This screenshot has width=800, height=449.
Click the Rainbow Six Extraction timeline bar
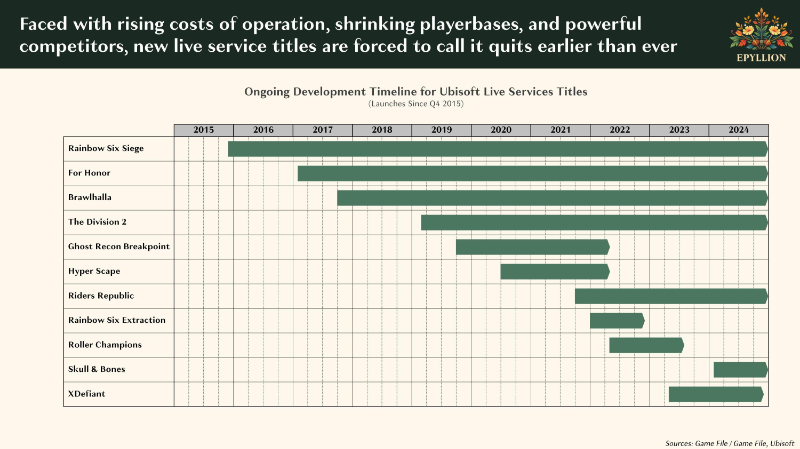pyautogui.click(x=617, y=320)
